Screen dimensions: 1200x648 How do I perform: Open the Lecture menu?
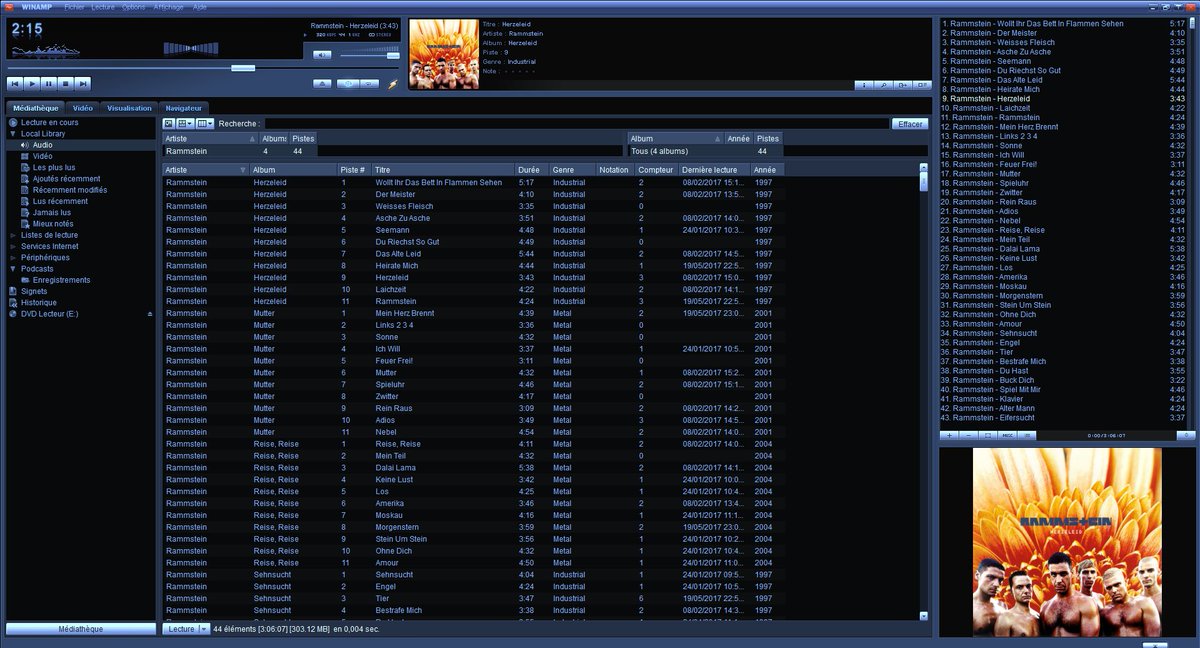(x=102, y=6)
